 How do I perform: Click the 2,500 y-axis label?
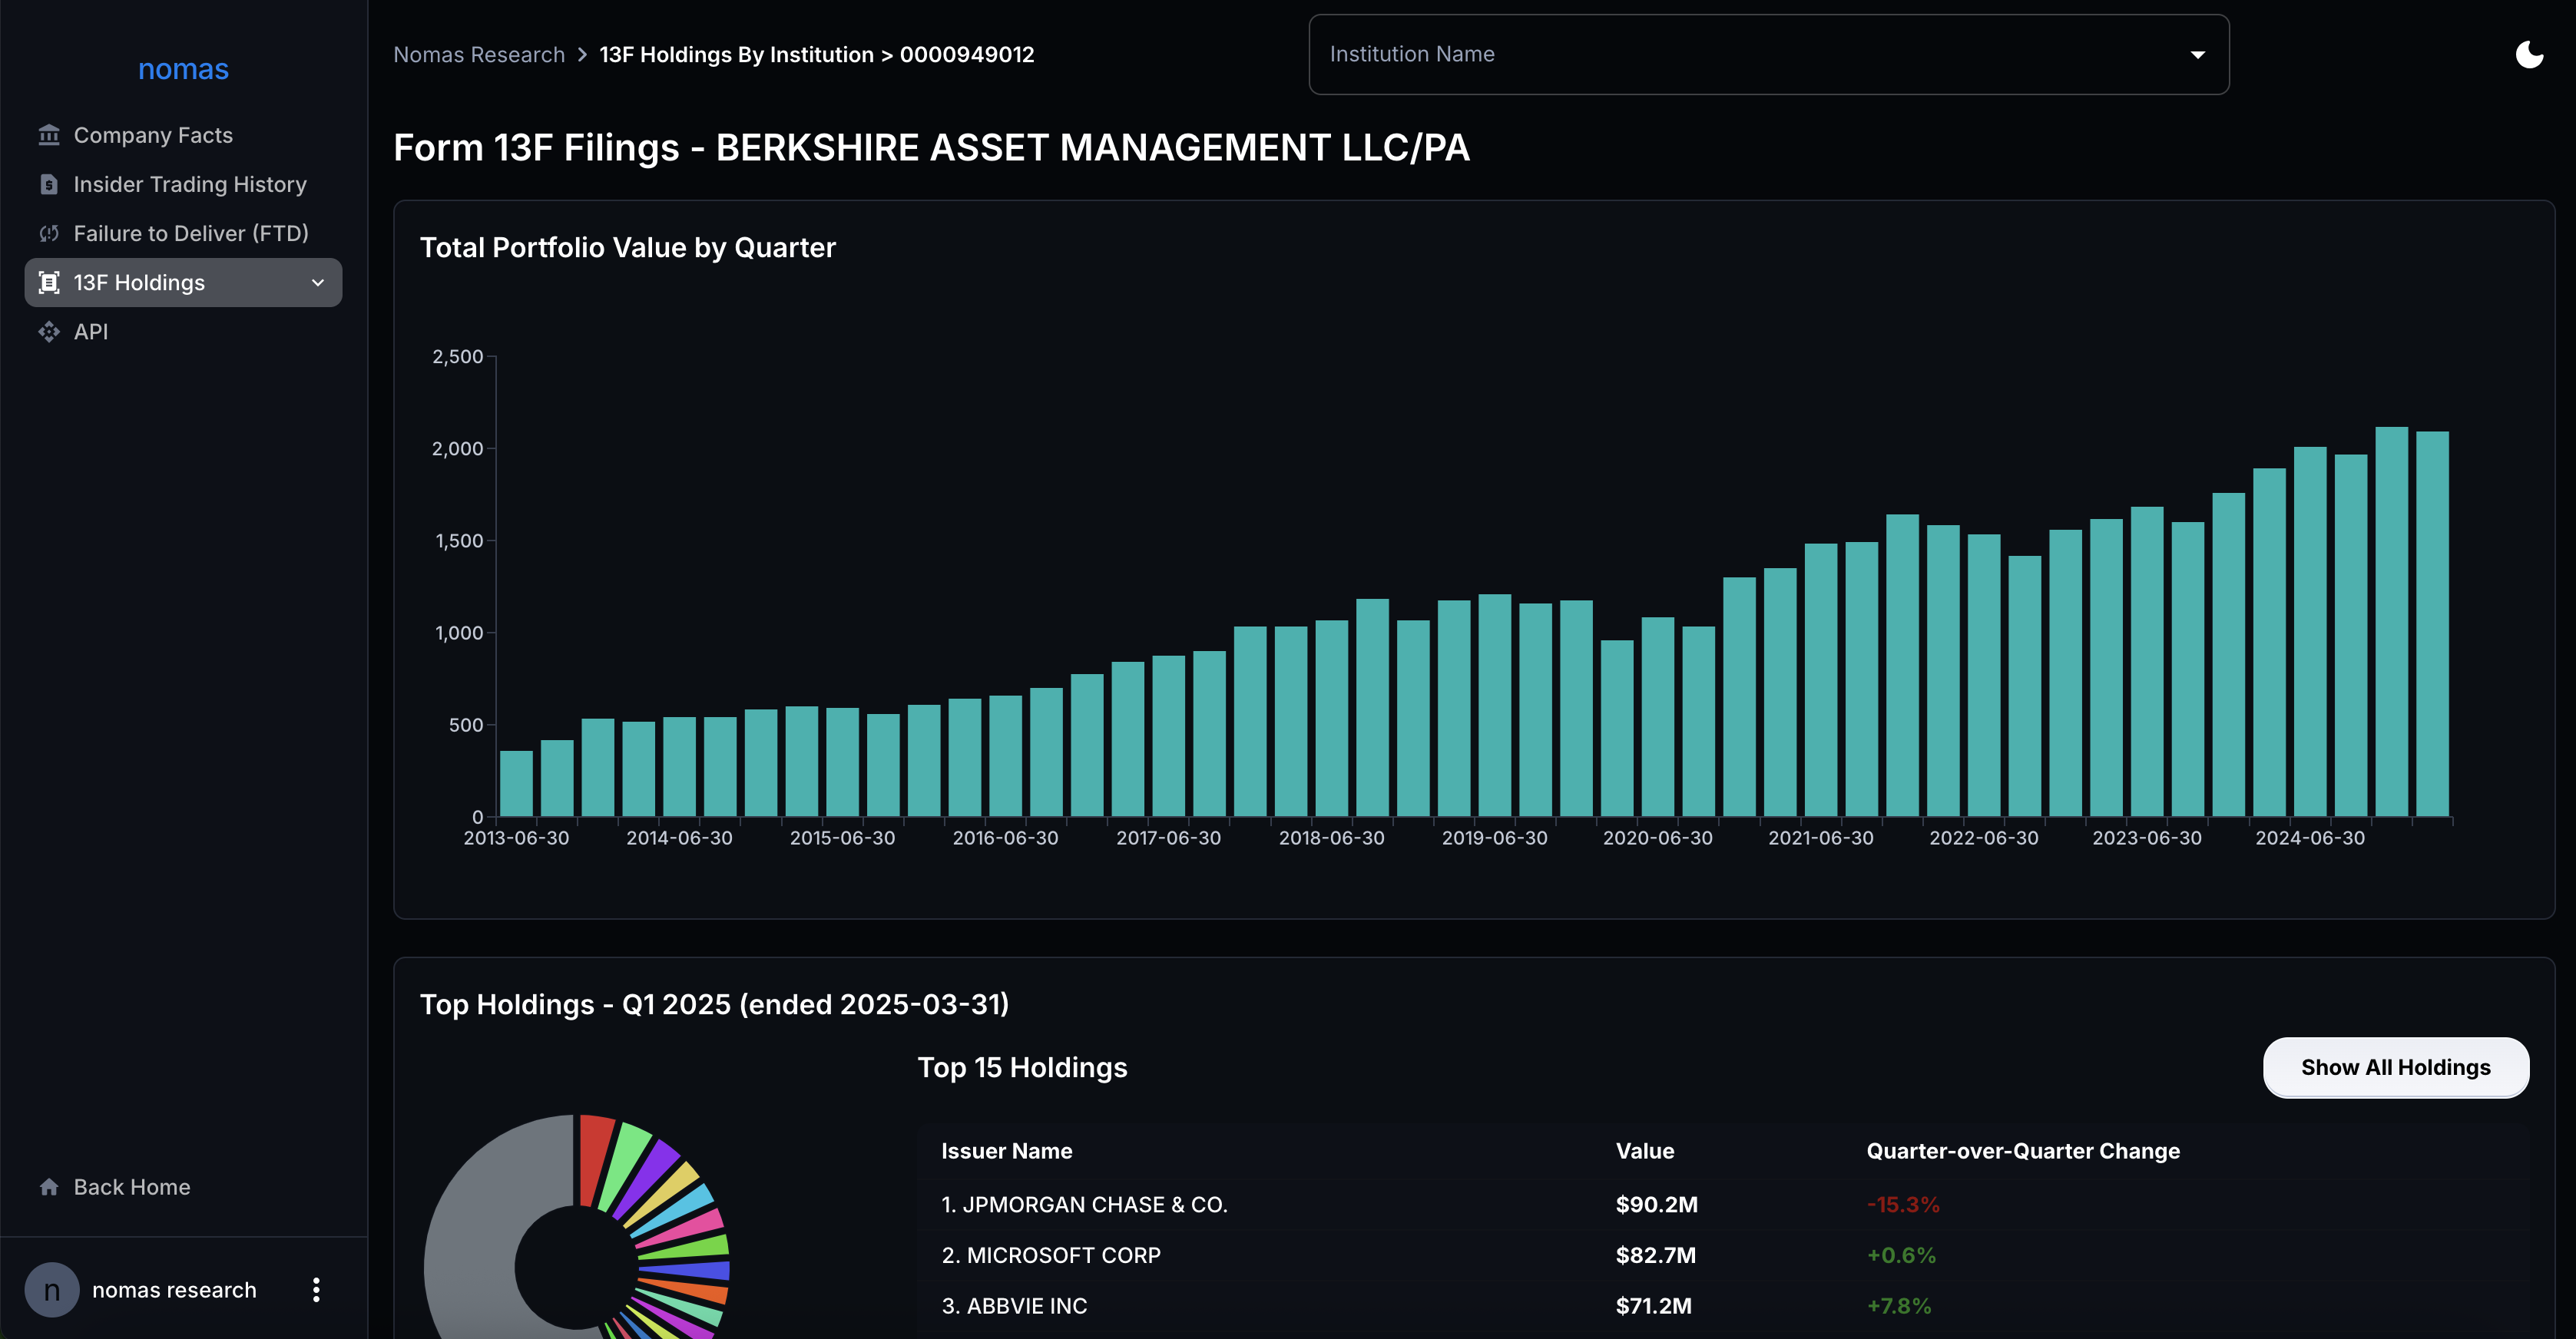pos(458,357)
